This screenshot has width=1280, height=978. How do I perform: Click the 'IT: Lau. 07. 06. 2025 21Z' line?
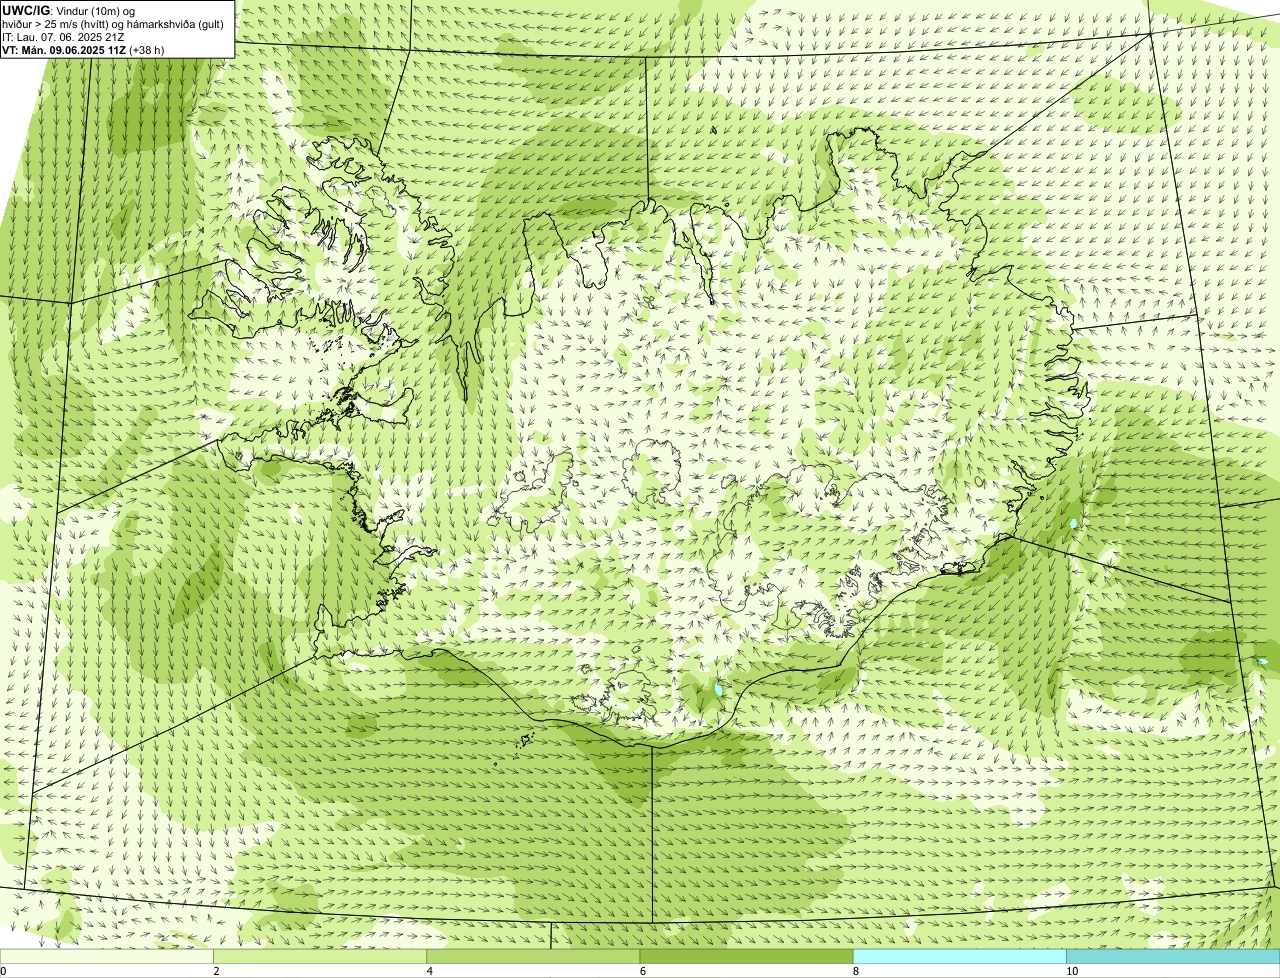[63, 37]
